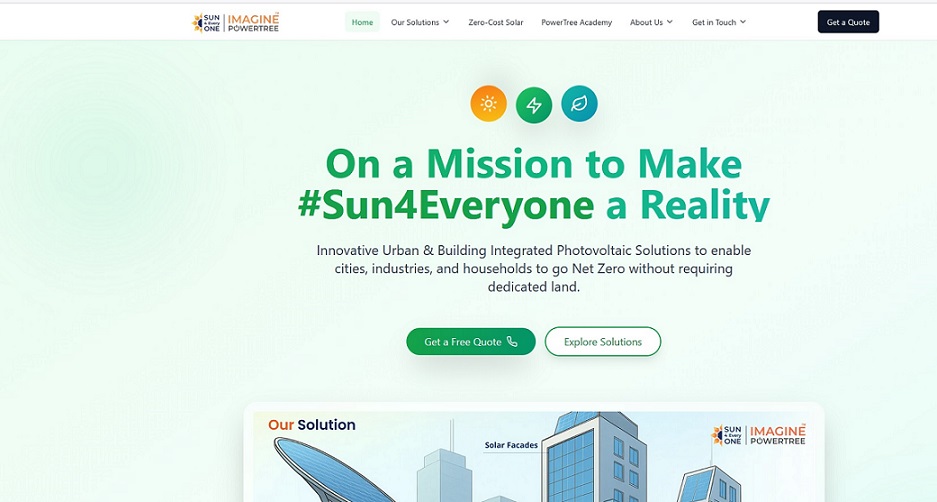The height and width of the screenshot is (502, 937).
Task: Click the teal leaf icon circle
Action: pyautogui.click(x=579, y=104)
